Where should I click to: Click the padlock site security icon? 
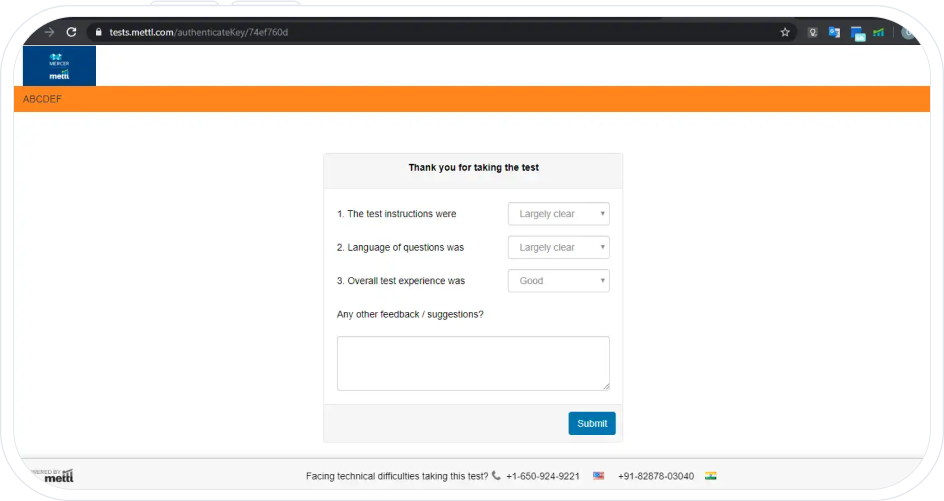coord(98,32)
